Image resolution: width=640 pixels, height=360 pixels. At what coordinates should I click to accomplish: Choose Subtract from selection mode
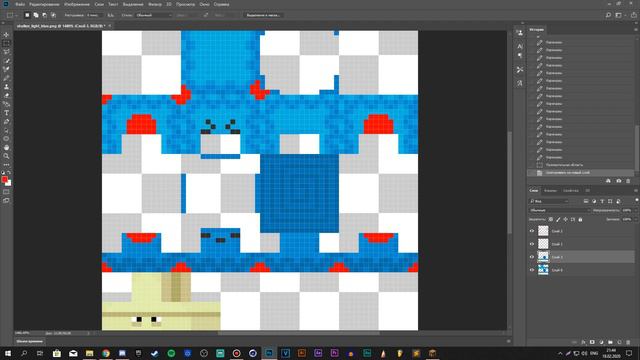pyautogui.click(x=44, y=15)
